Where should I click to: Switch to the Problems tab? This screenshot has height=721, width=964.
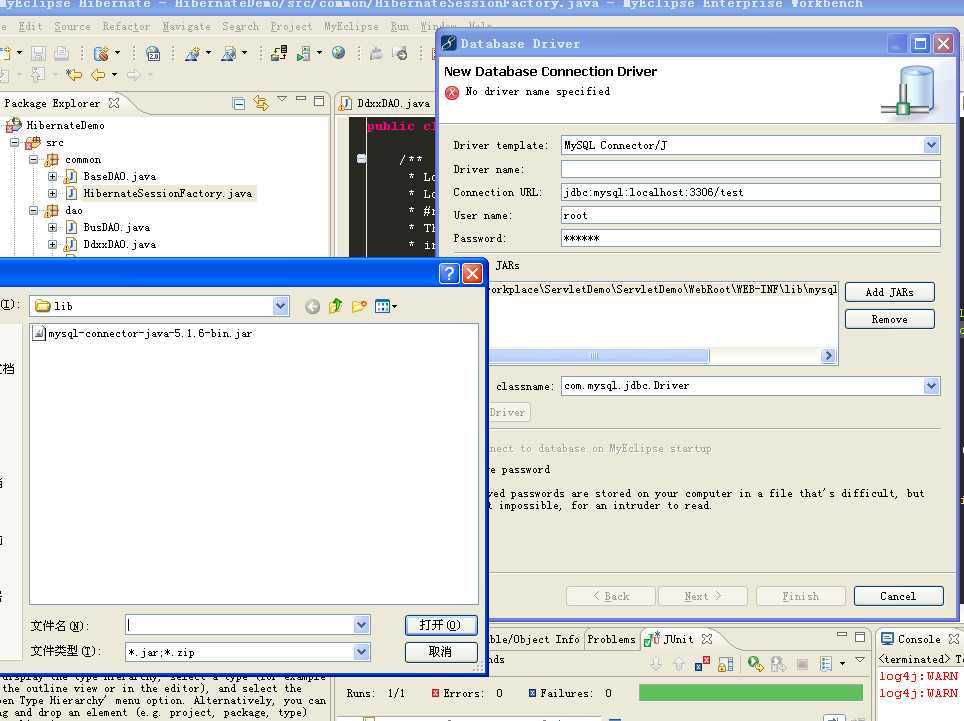click(x=611, y=639)
